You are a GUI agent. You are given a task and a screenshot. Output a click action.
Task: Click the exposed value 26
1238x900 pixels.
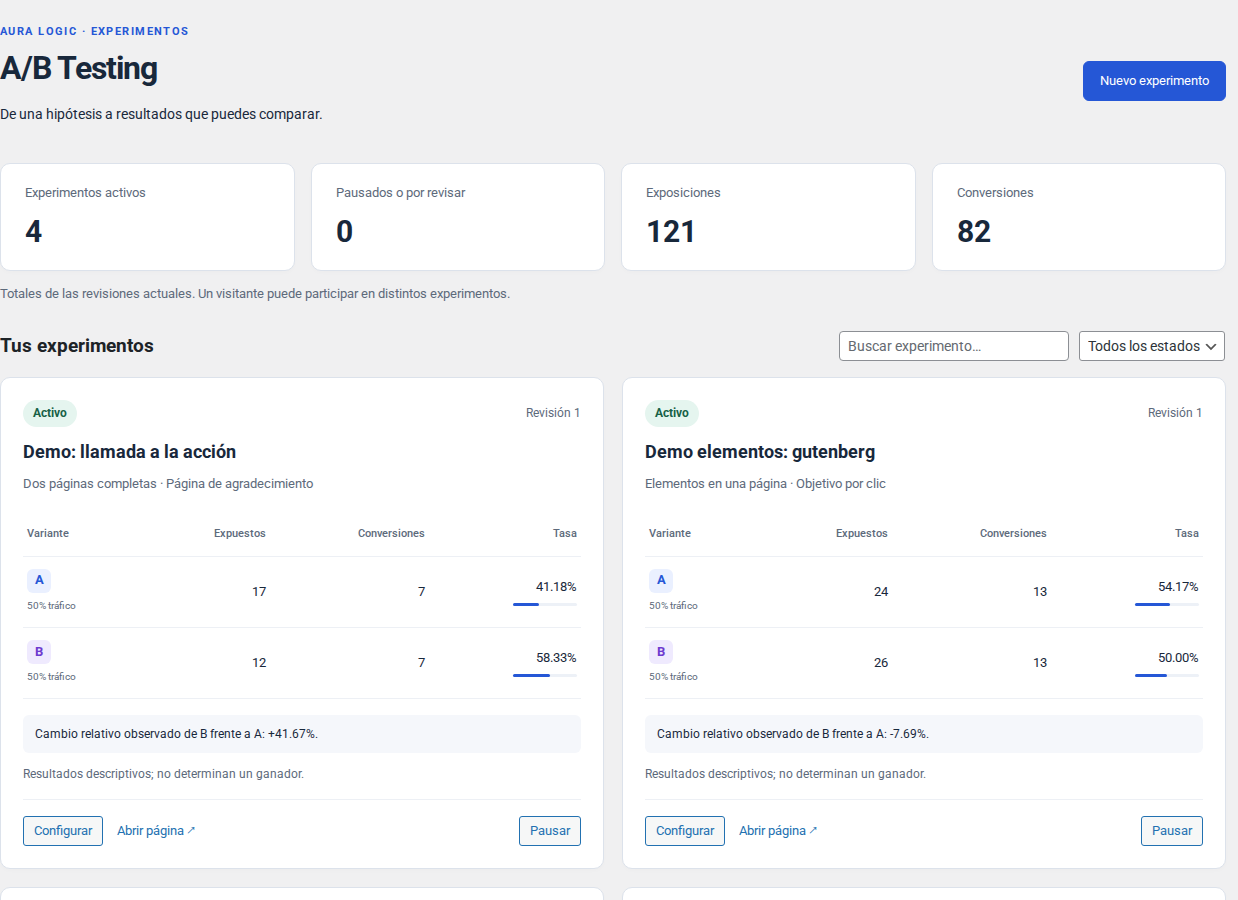(881, 663)
